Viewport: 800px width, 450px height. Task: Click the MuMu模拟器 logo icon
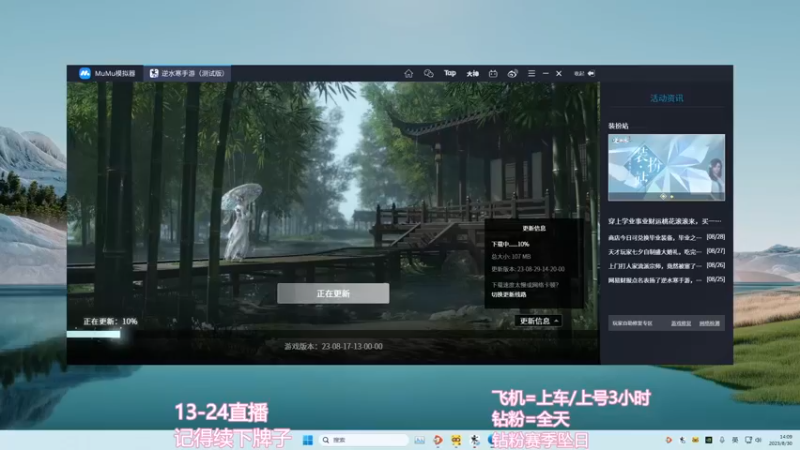pyautogui.click(x=85, y=73)
